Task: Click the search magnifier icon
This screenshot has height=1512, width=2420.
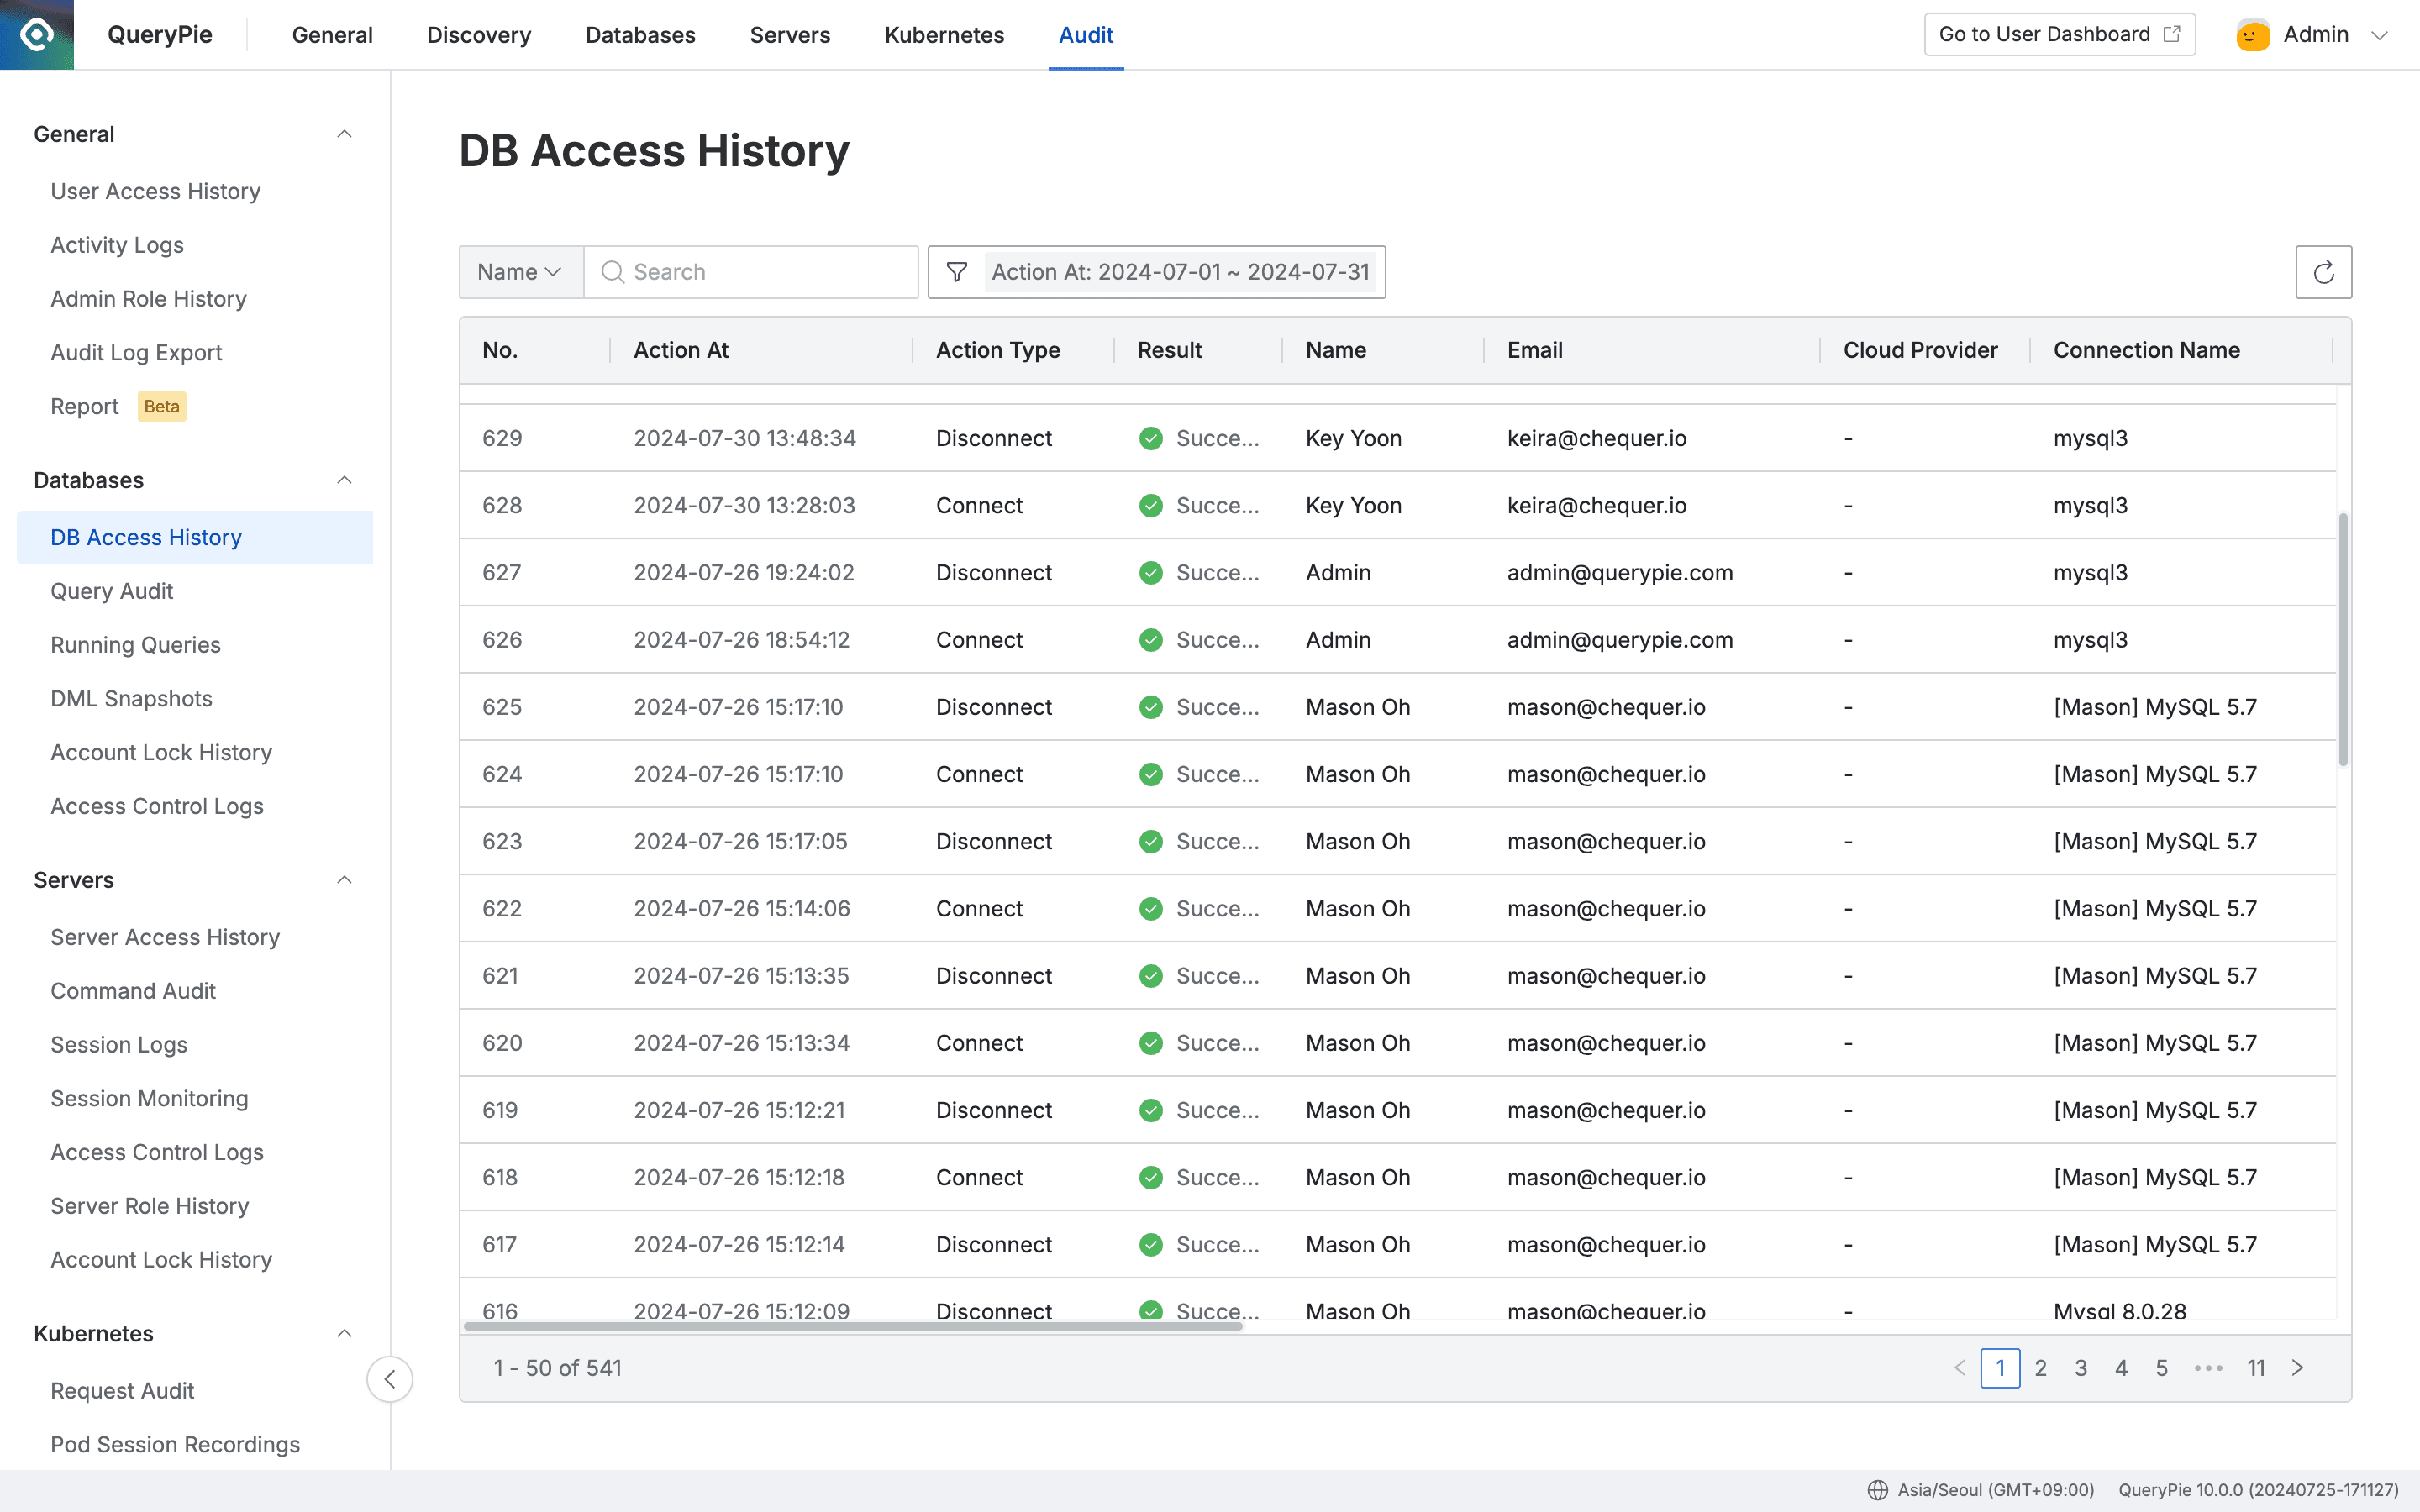Action: pos(612,271)
